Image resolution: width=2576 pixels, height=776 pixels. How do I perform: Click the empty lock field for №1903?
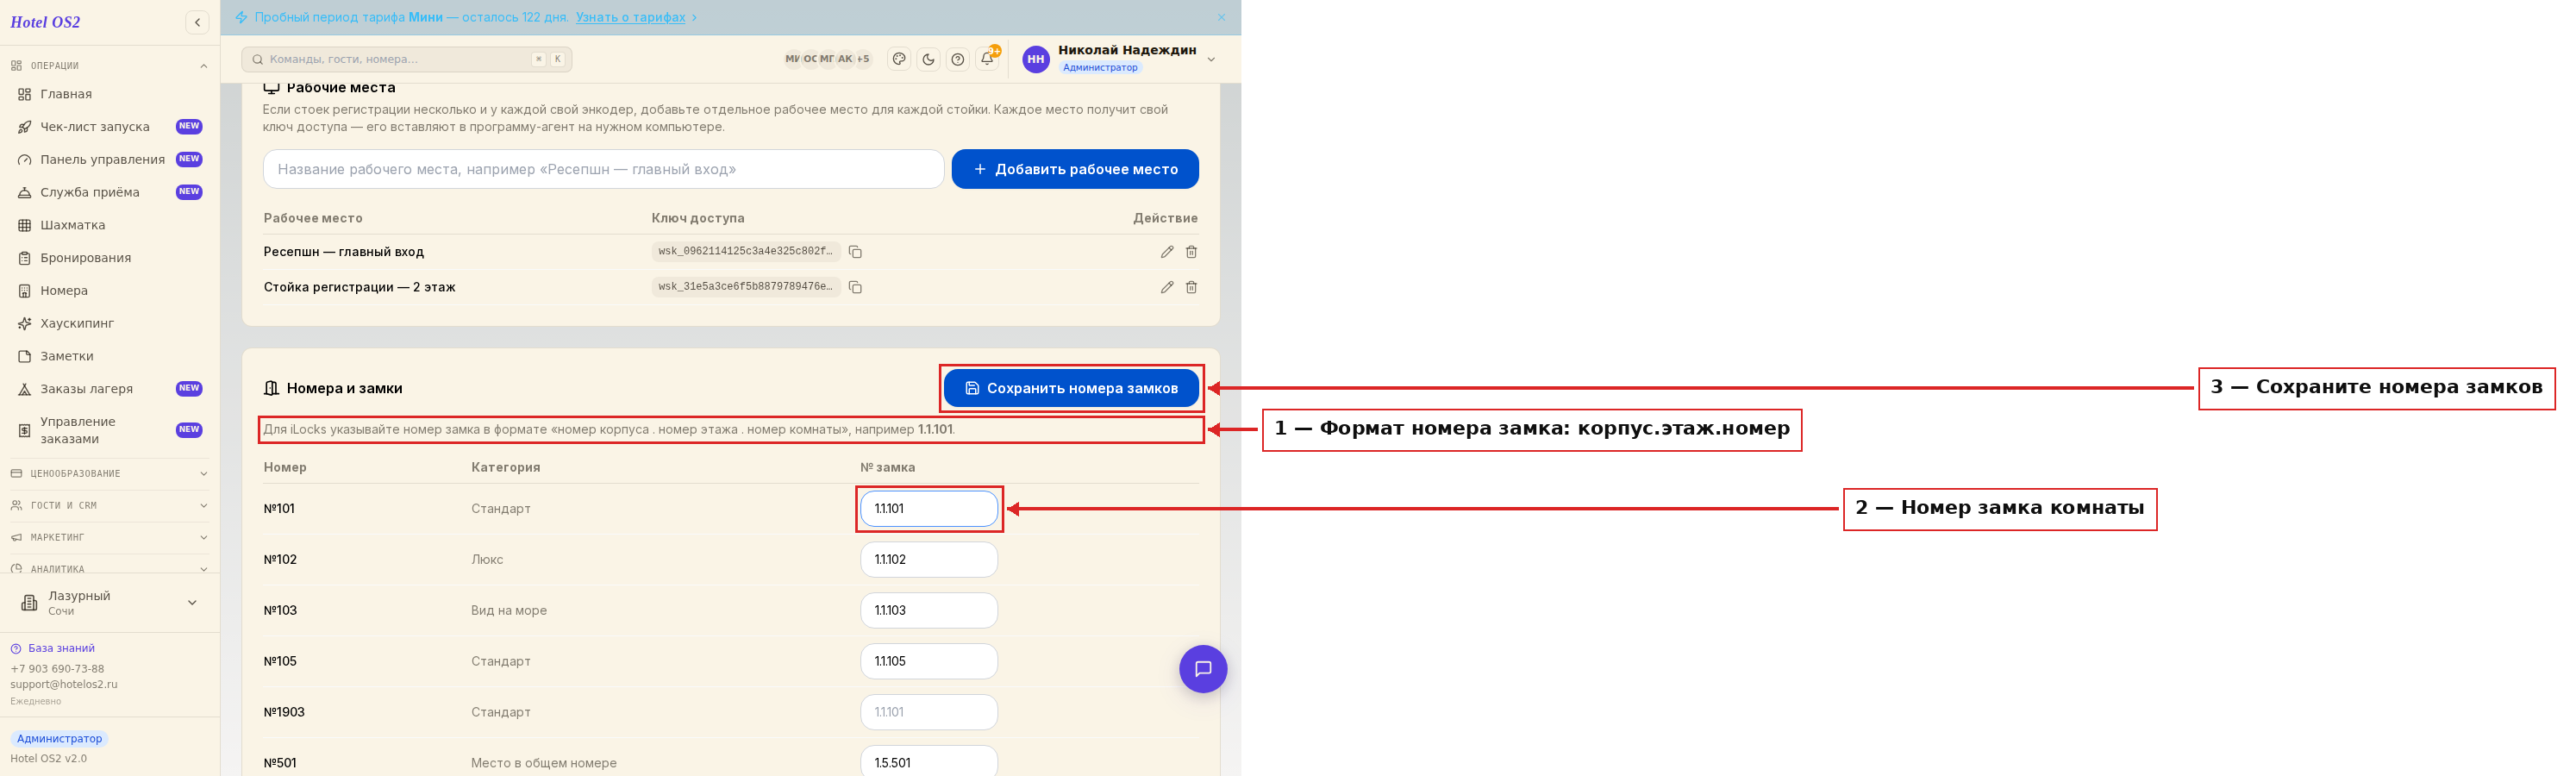click(929, 712)
